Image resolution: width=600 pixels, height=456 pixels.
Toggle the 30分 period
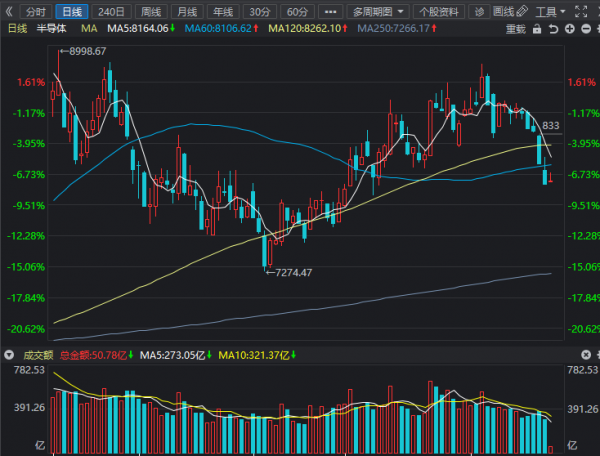tap(259, 11)
